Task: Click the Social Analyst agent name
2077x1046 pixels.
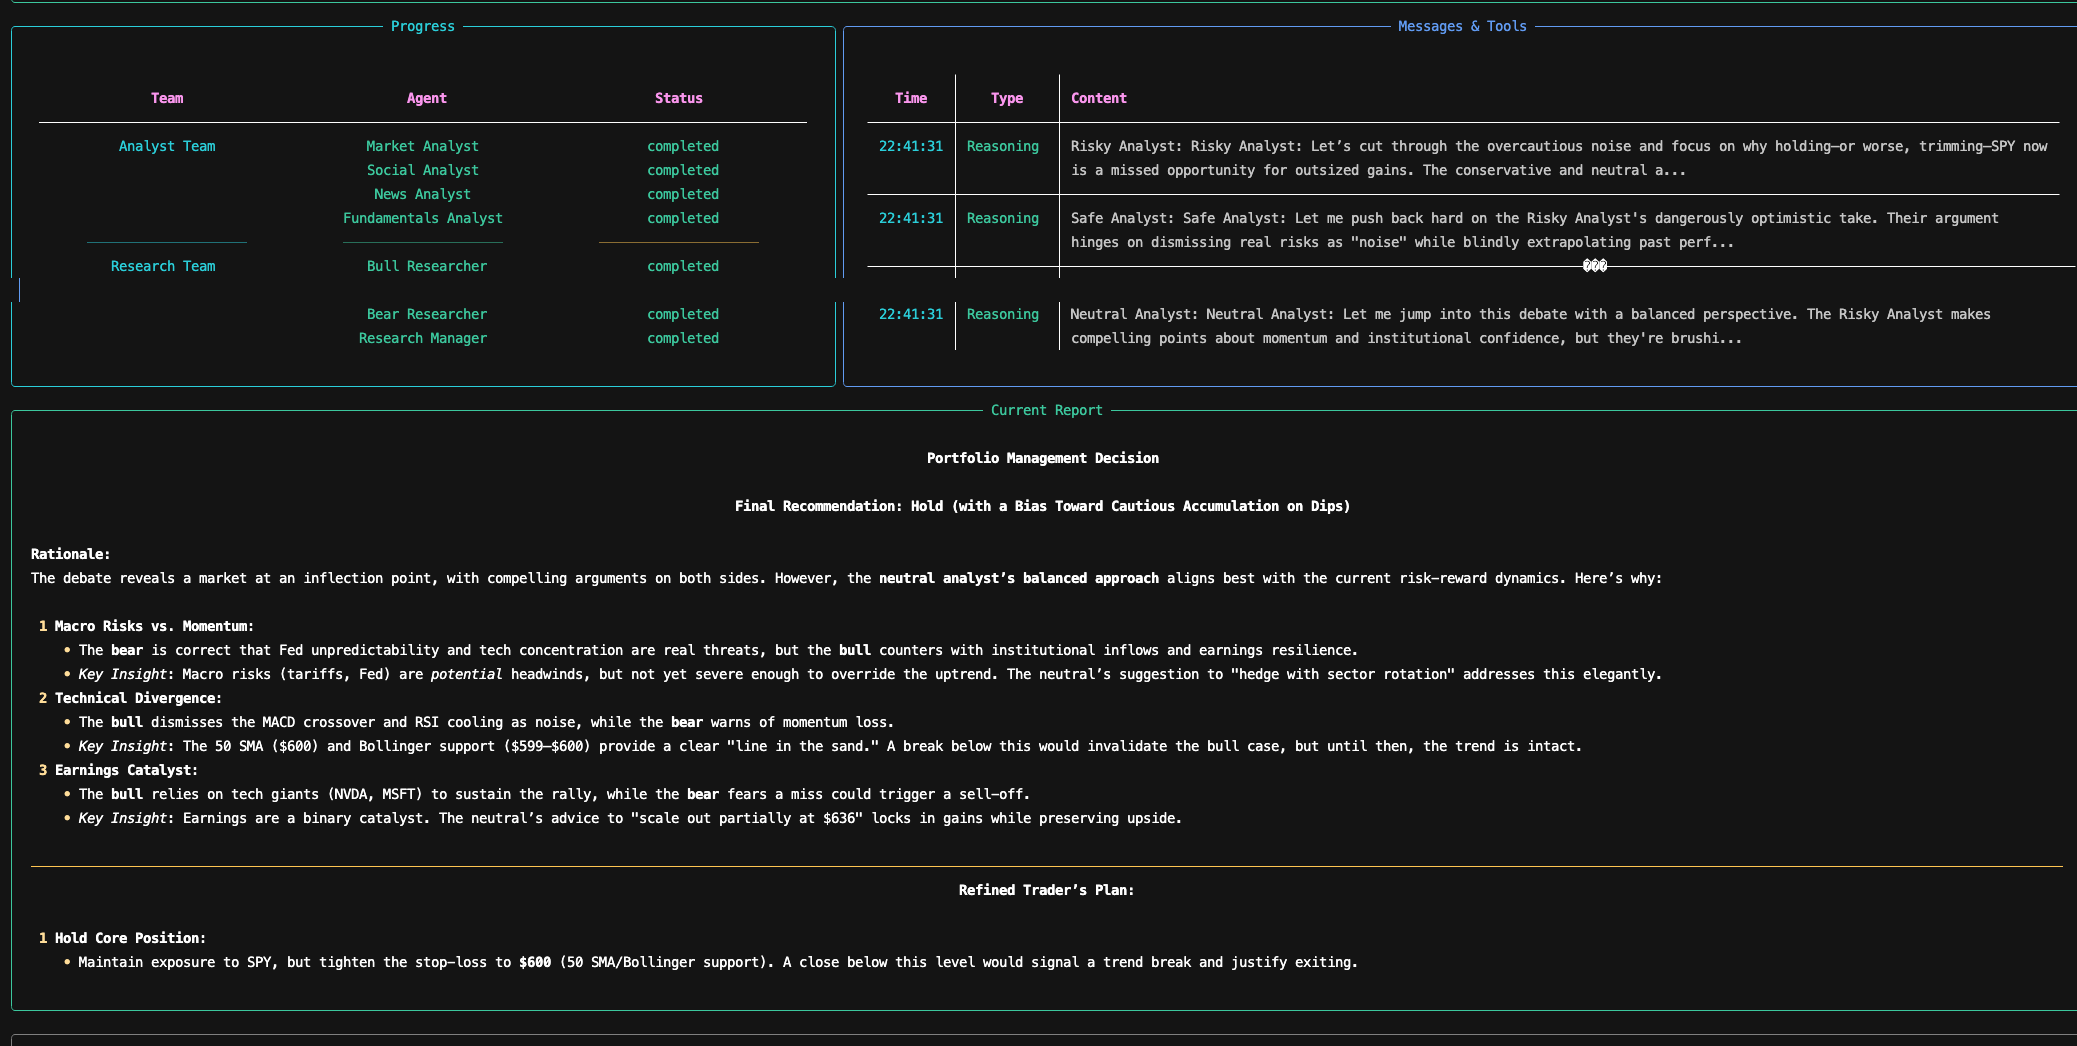Action: pos(423,170)
